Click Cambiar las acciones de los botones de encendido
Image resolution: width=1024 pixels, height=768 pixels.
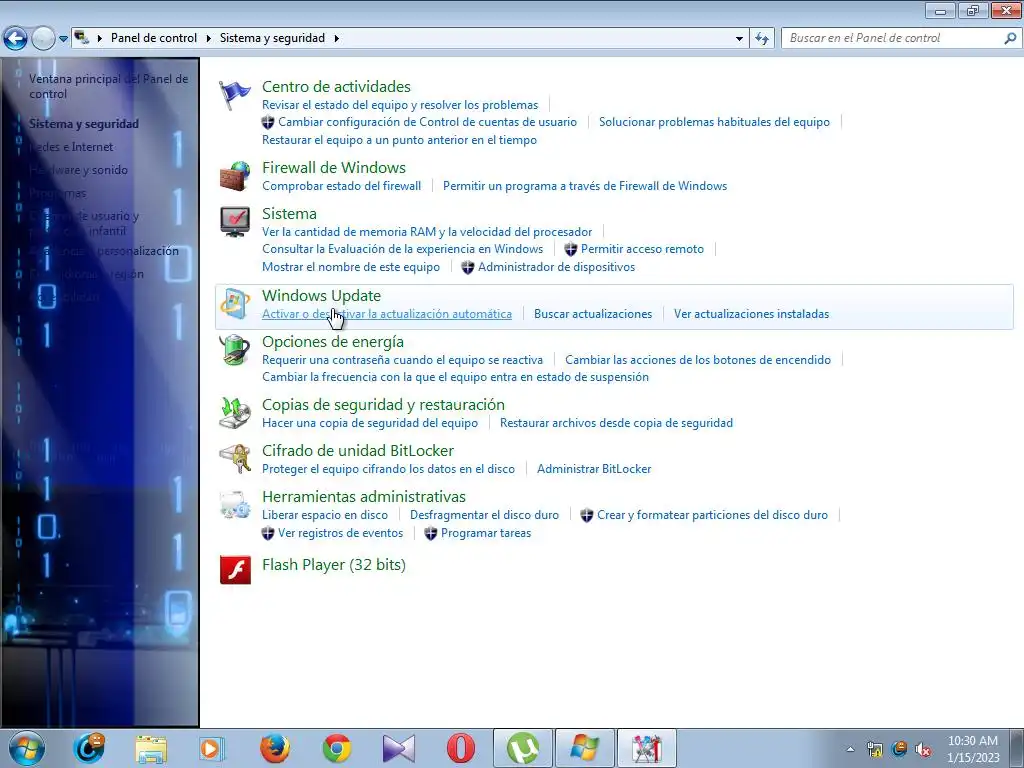[x=698, y=359]
